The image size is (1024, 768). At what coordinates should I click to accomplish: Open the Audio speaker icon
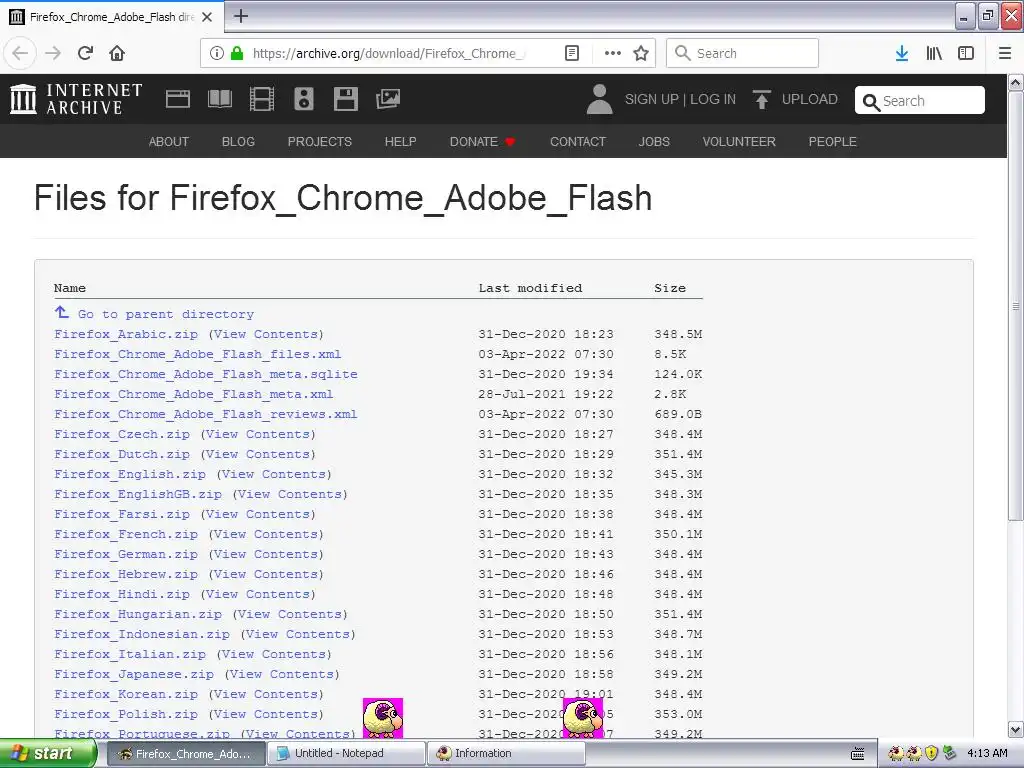(x=304, y=99)
